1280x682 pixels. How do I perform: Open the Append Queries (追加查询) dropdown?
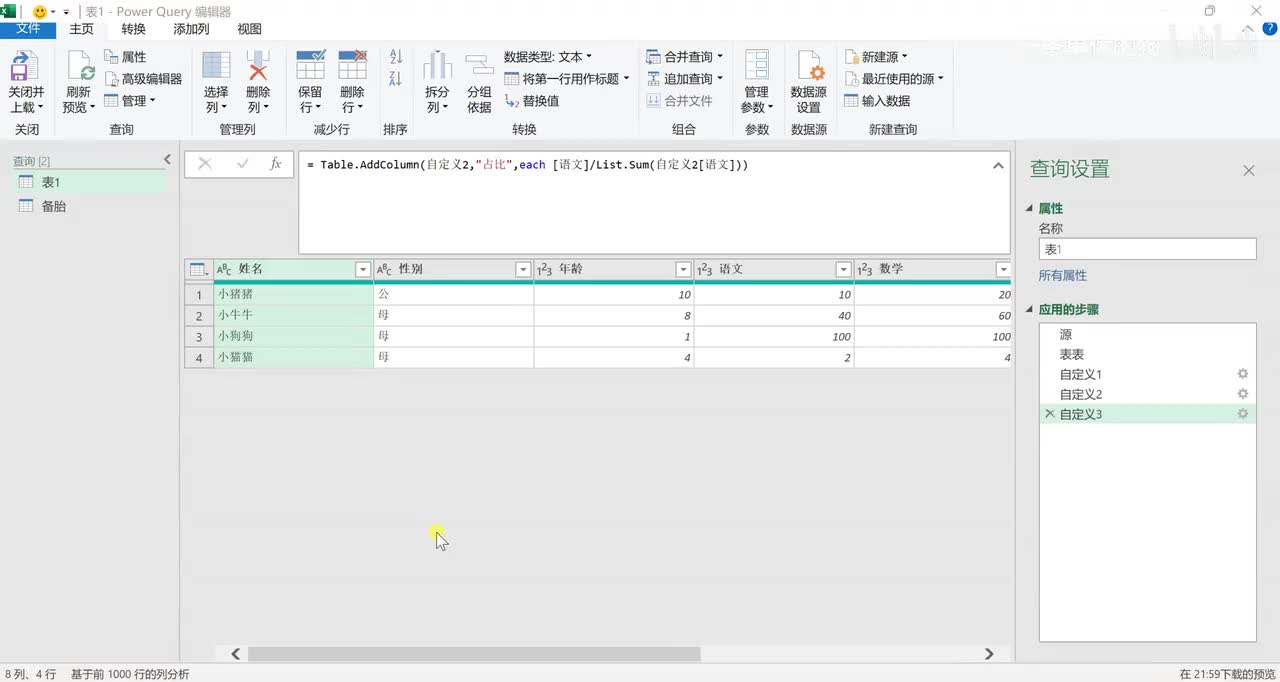point(685,79)
